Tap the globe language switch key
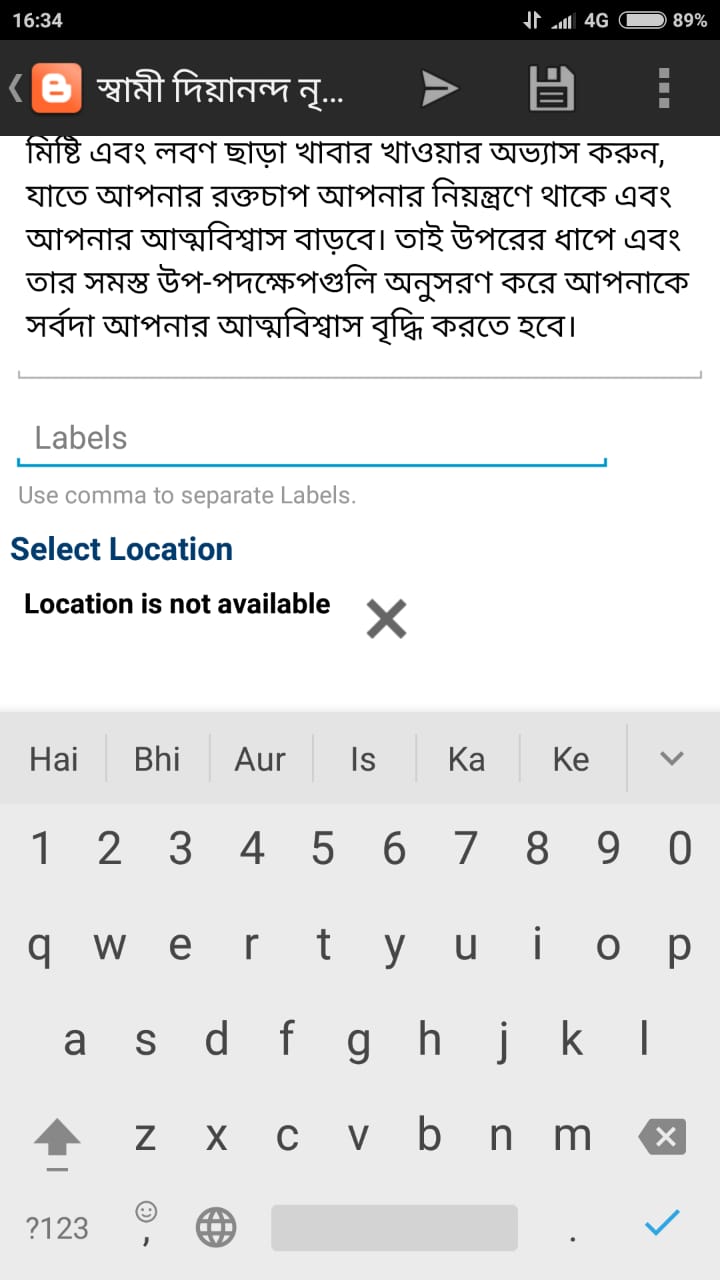This screenshot has height=1280, width=720. click(216, 1227)
